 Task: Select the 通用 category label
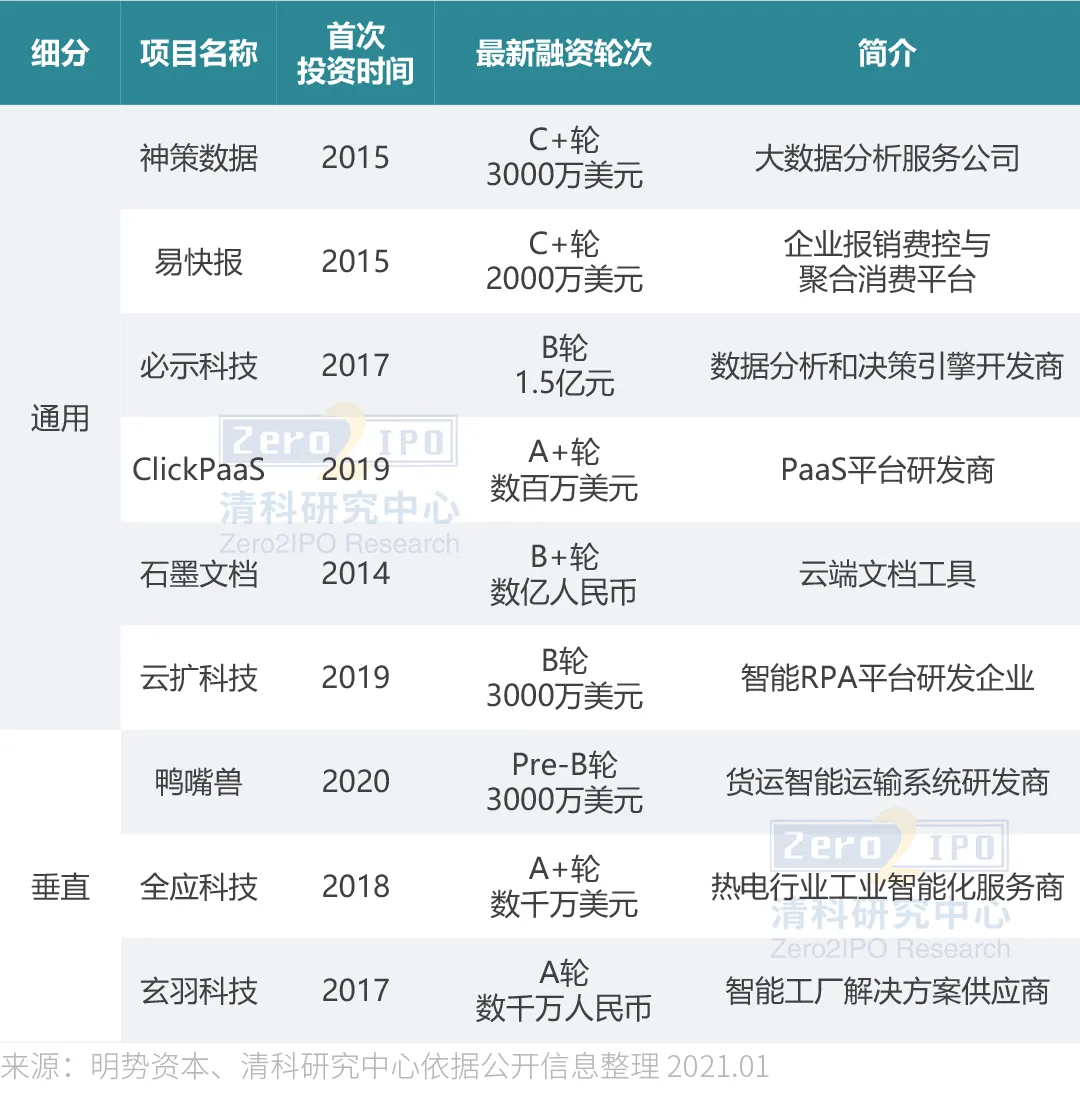(59, 418)
